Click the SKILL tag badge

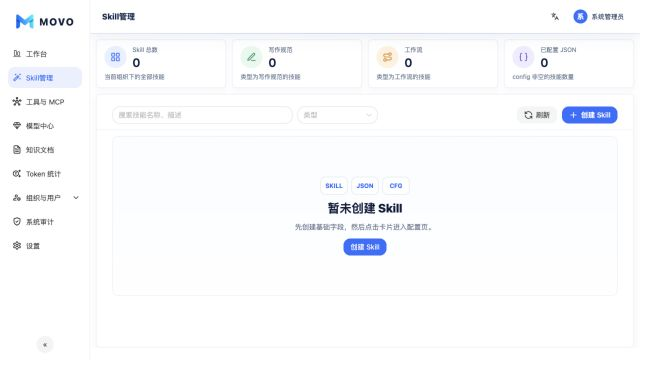click(x=334, y=186)
